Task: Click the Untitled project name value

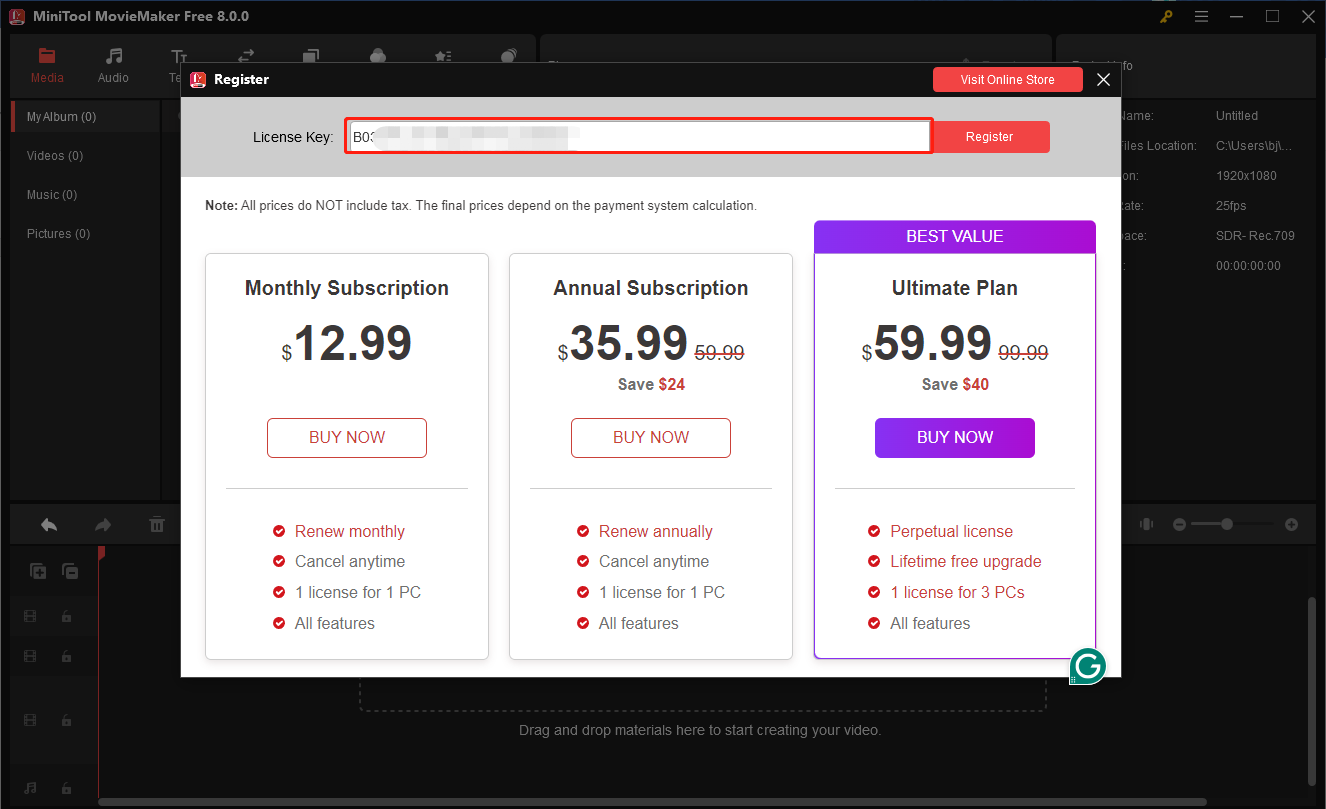Action: [x=1237, y=116]
